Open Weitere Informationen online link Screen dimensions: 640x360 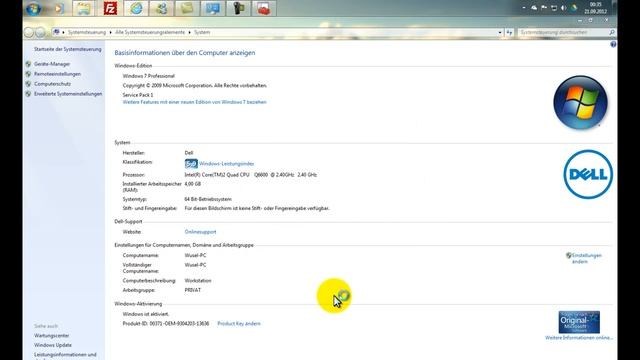pos(579,338)
